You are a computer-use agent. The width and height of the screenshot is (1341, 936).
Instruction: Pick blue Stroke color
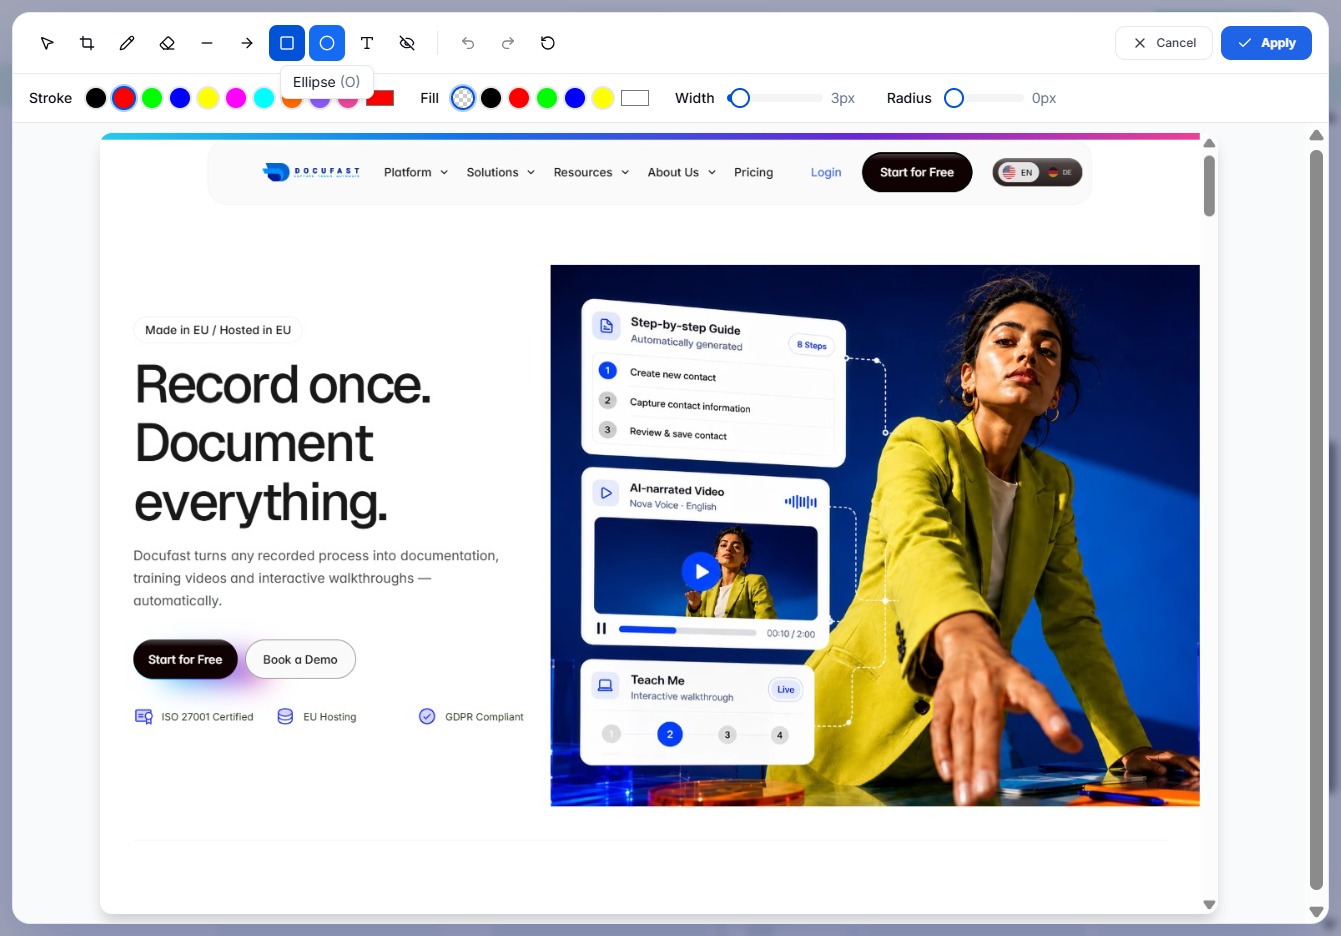(180, 98)
